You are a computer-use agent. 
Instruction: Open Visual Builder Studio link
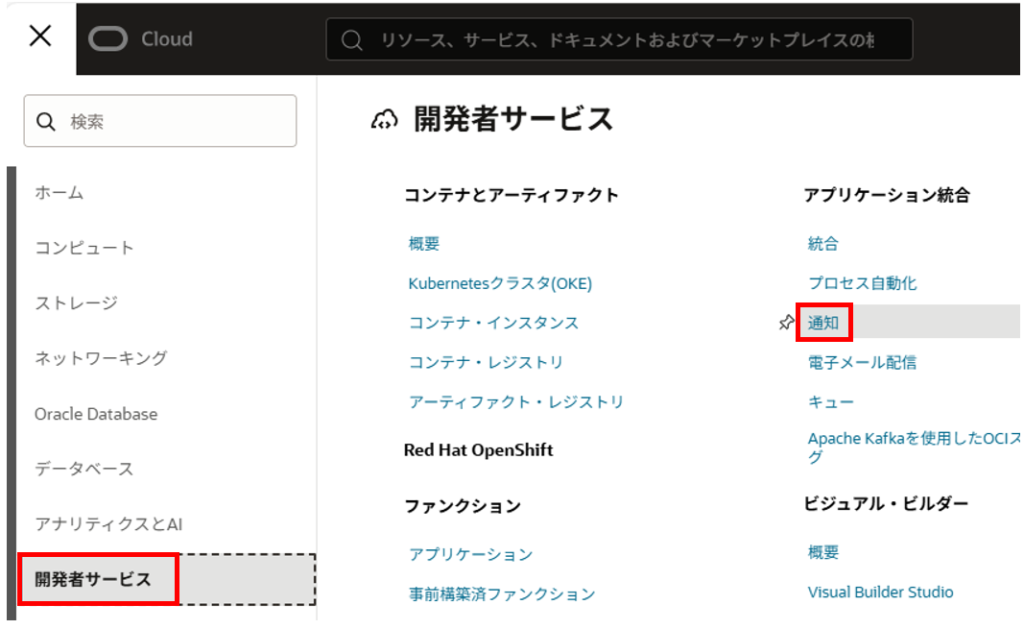pos(880,592)
